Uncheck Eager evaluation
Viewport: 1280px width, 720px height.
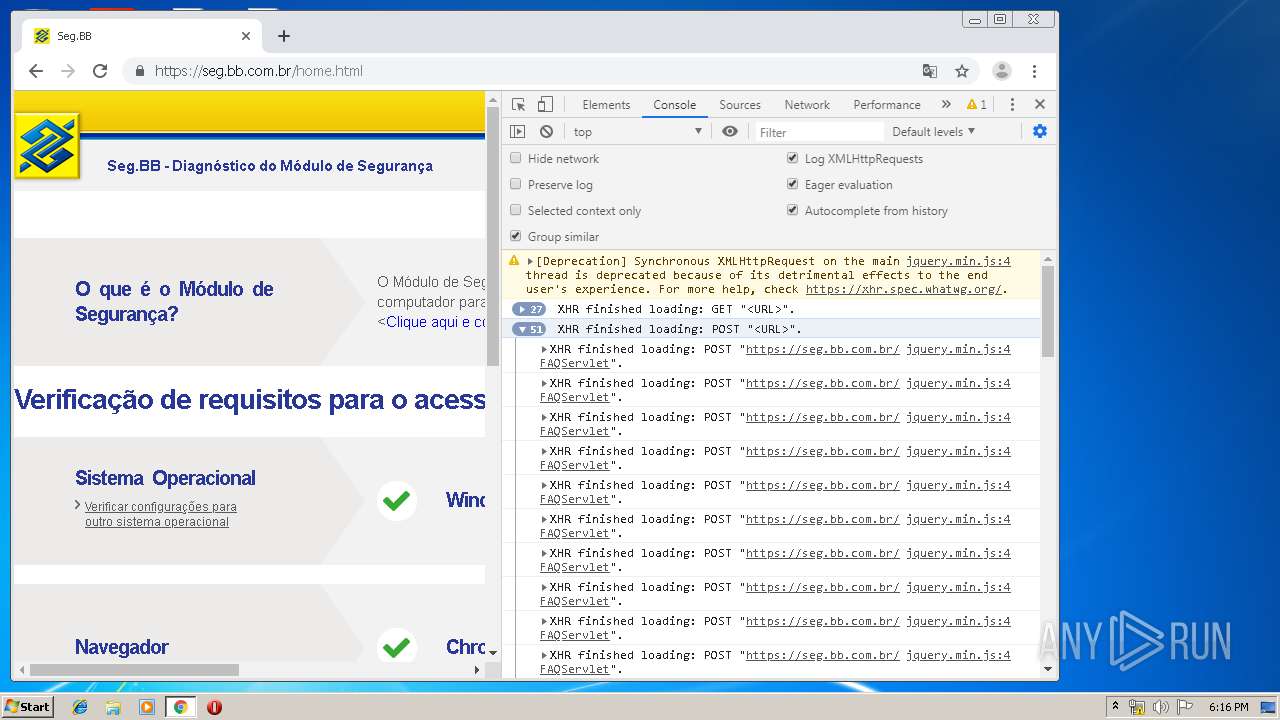click(x=793, y=184)
